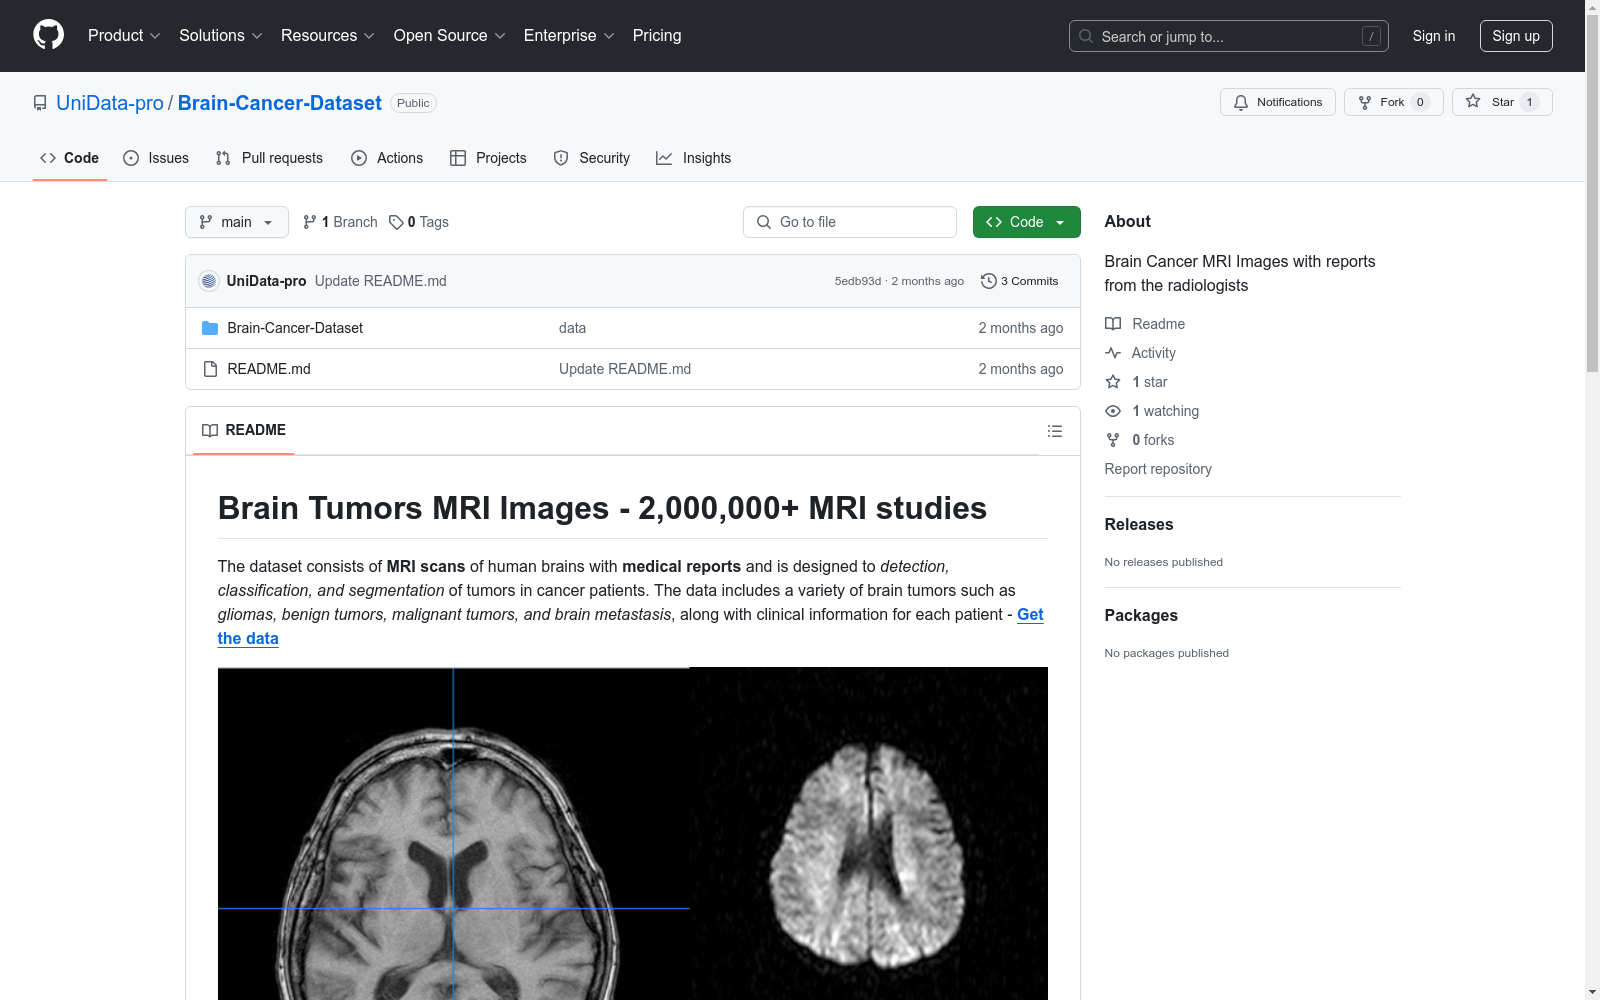
Task: Open the Insights tab
Action: pyautogui.click(x=694, y=158)
